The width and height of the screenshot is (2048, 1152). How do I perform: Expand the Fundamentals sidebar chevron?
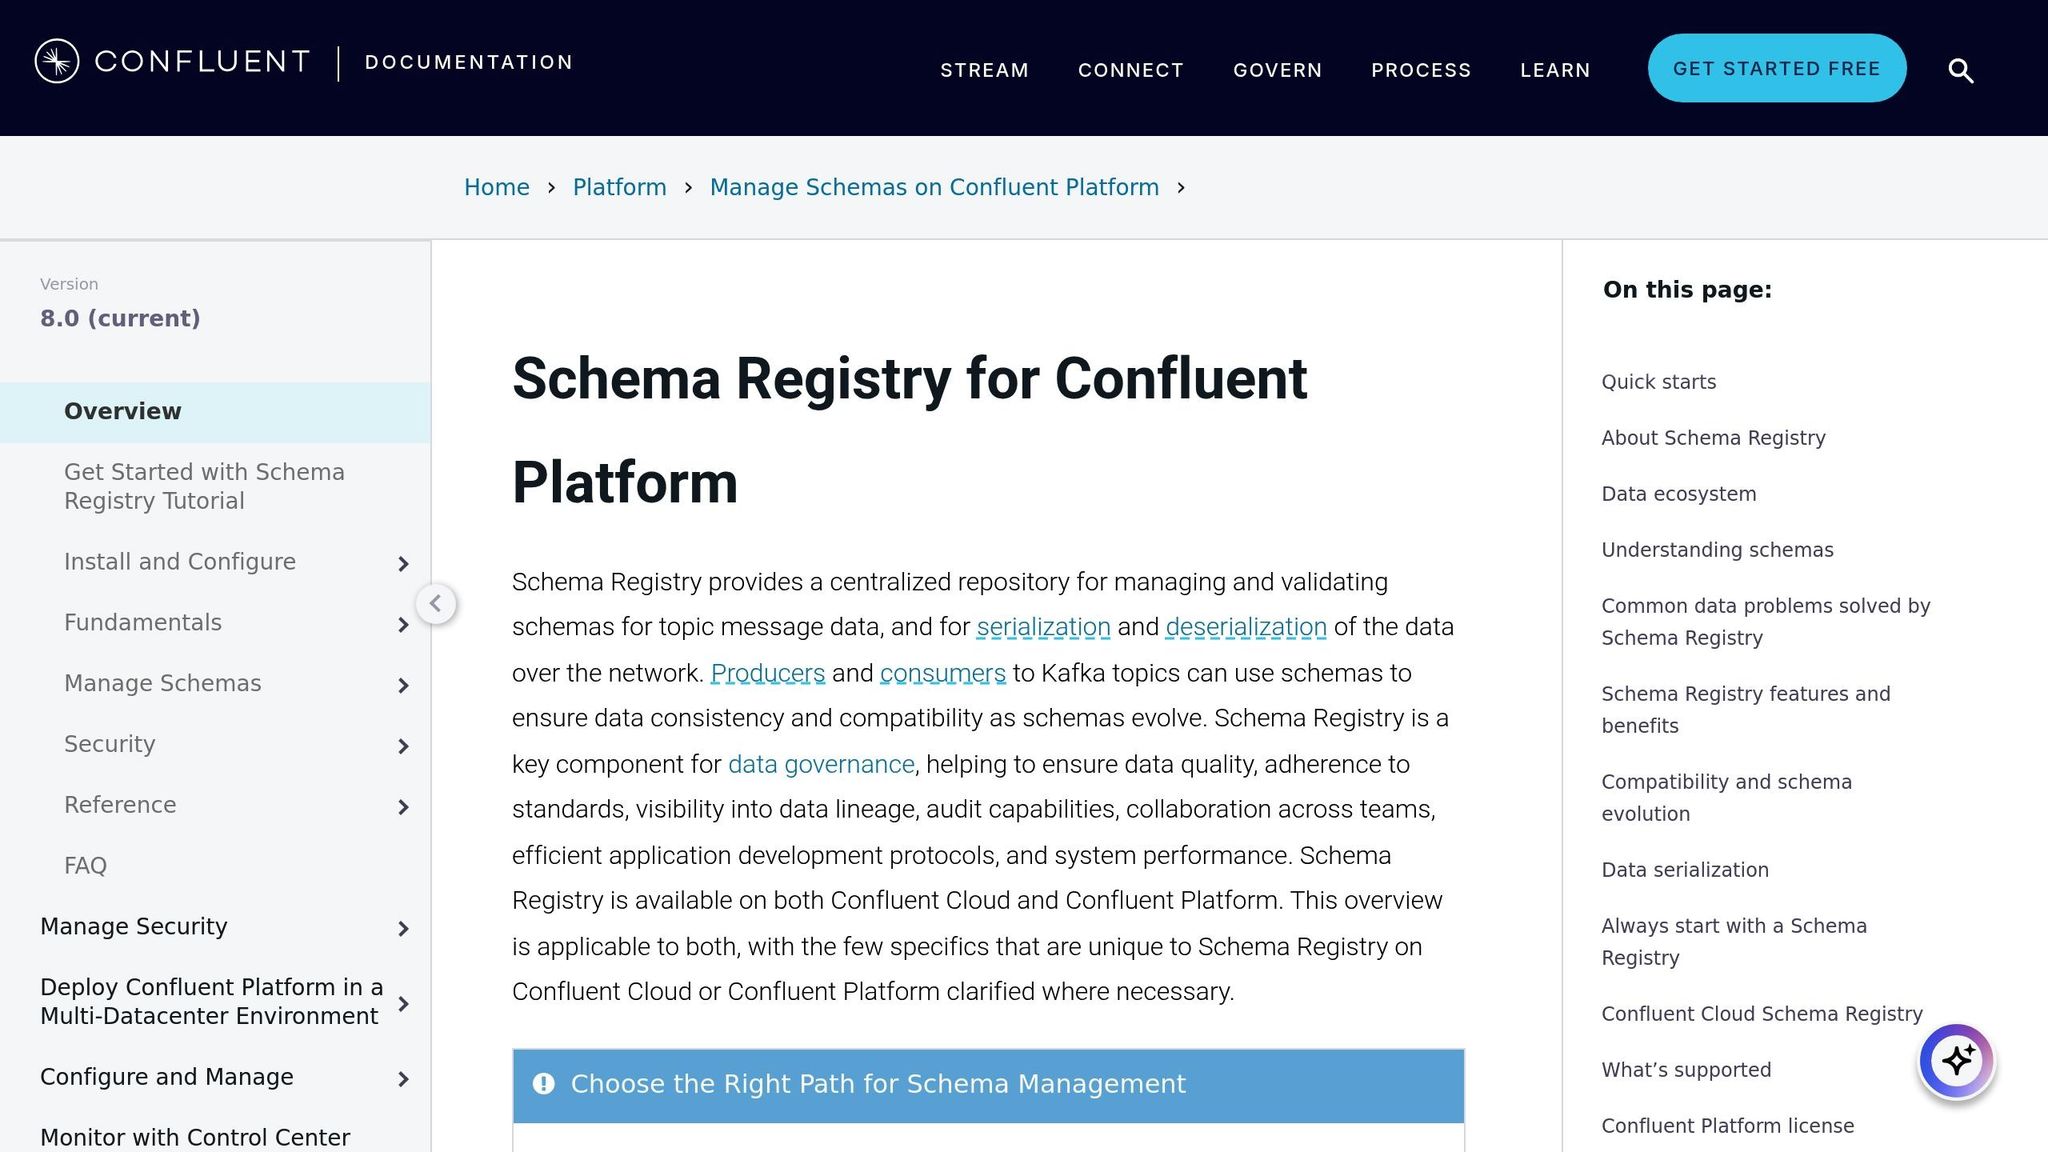(x=403, y=625)
